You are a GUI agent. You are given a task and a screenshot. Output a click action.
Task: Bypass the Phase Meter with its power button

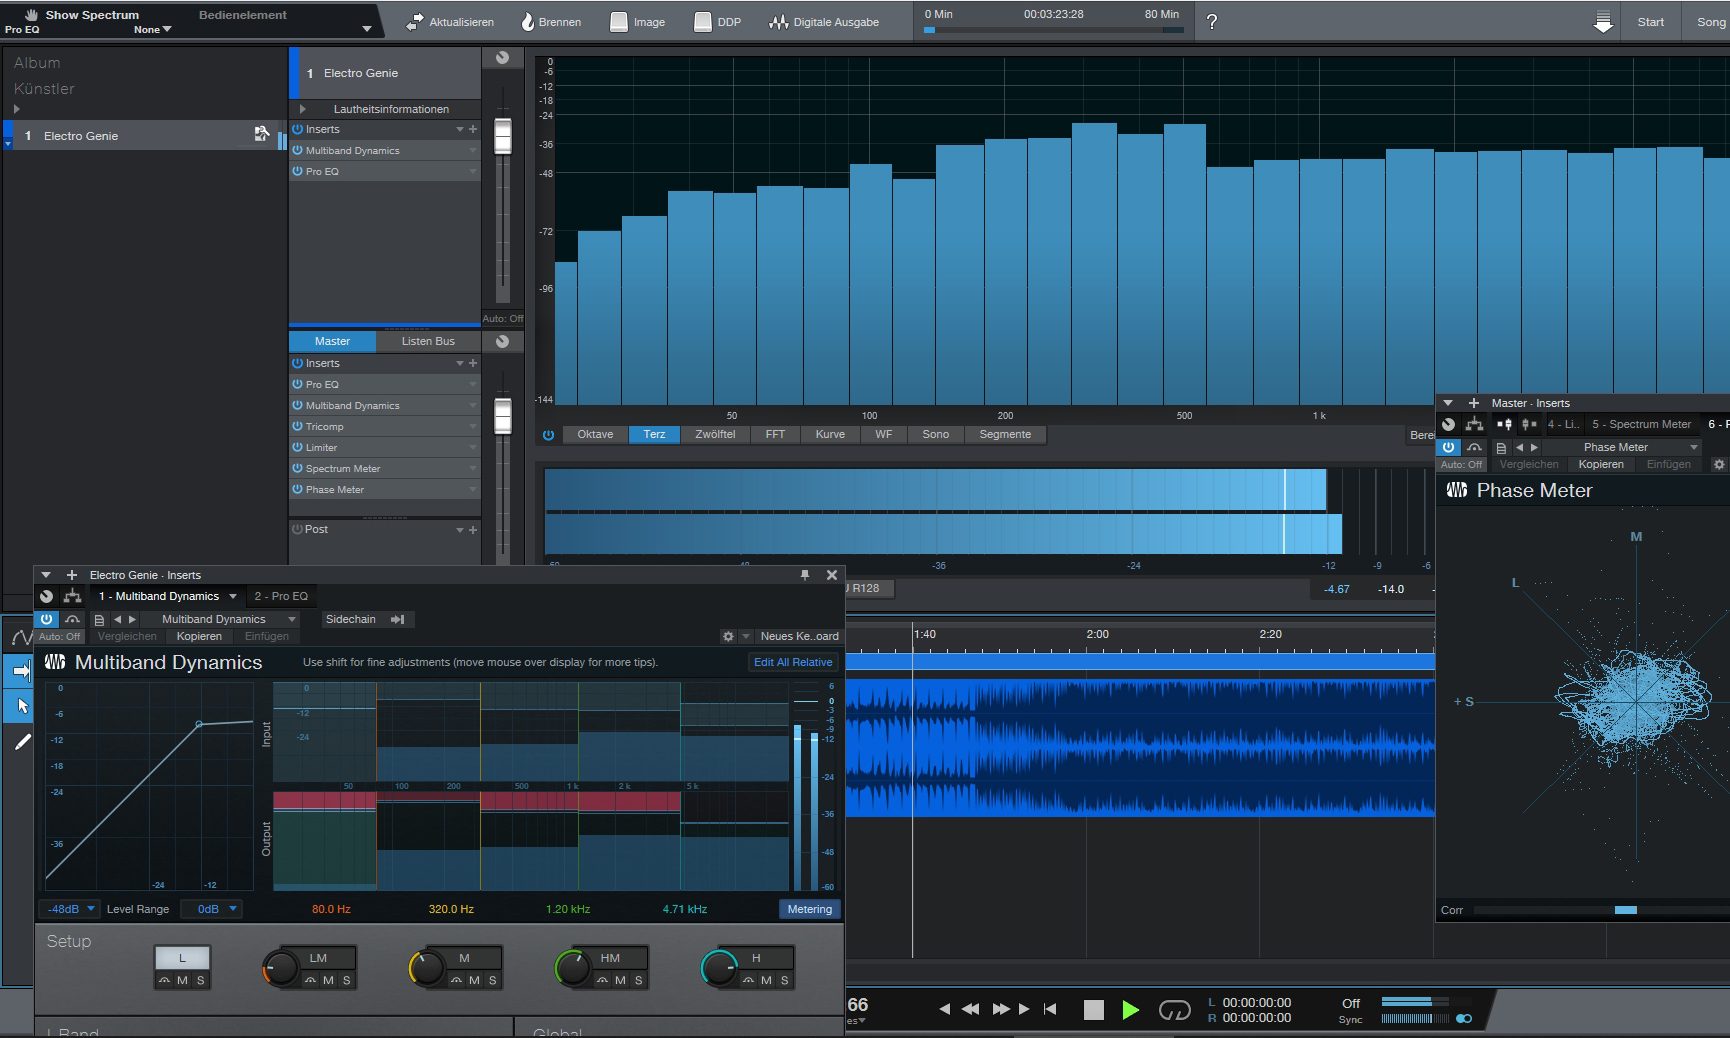(x=1448, y=447)
